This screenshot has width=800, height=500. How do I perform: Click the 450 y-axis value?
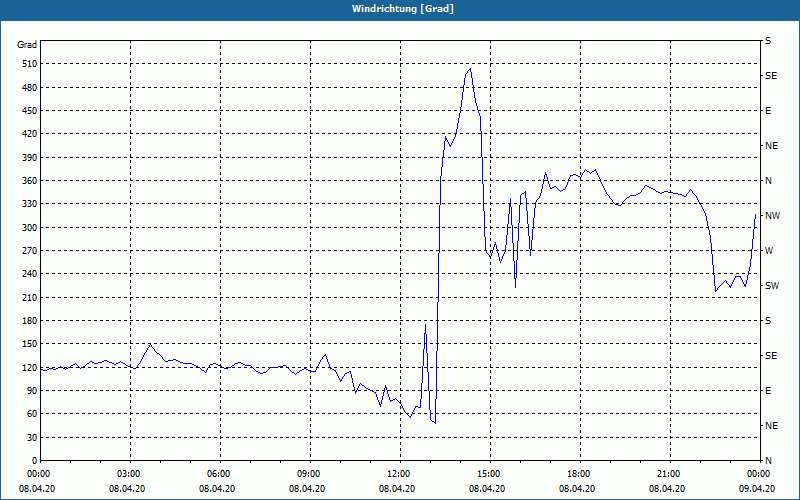pos(30,111)
